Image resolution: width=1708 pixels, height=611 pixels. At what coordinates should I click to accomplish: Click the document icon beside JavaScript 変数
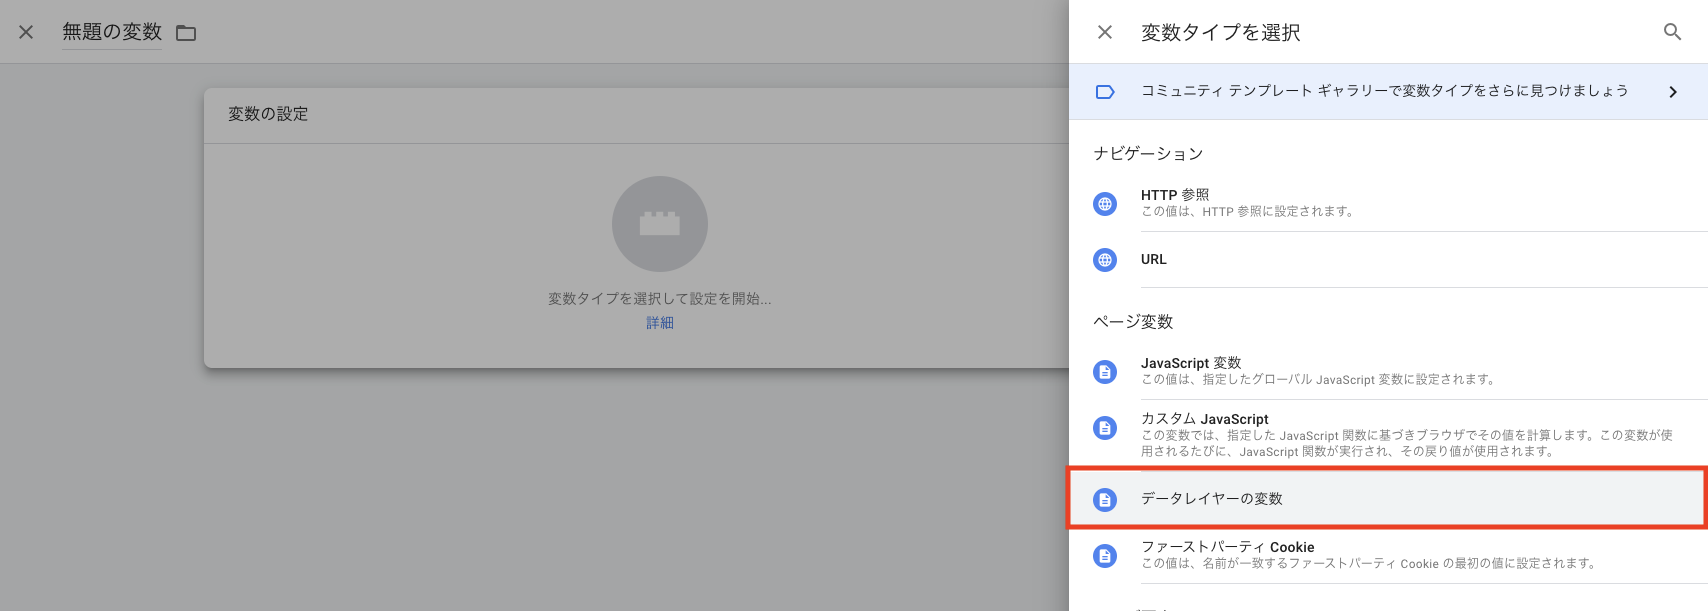tap(1105, 372)
